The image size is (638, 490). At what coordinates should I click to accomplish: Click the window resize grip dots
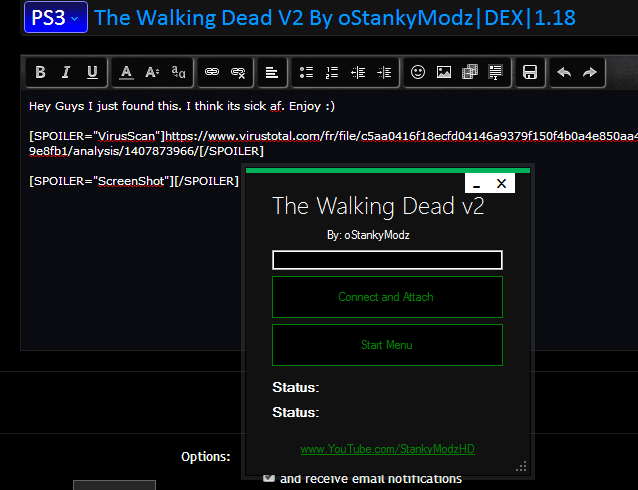[x=521, y=466]
